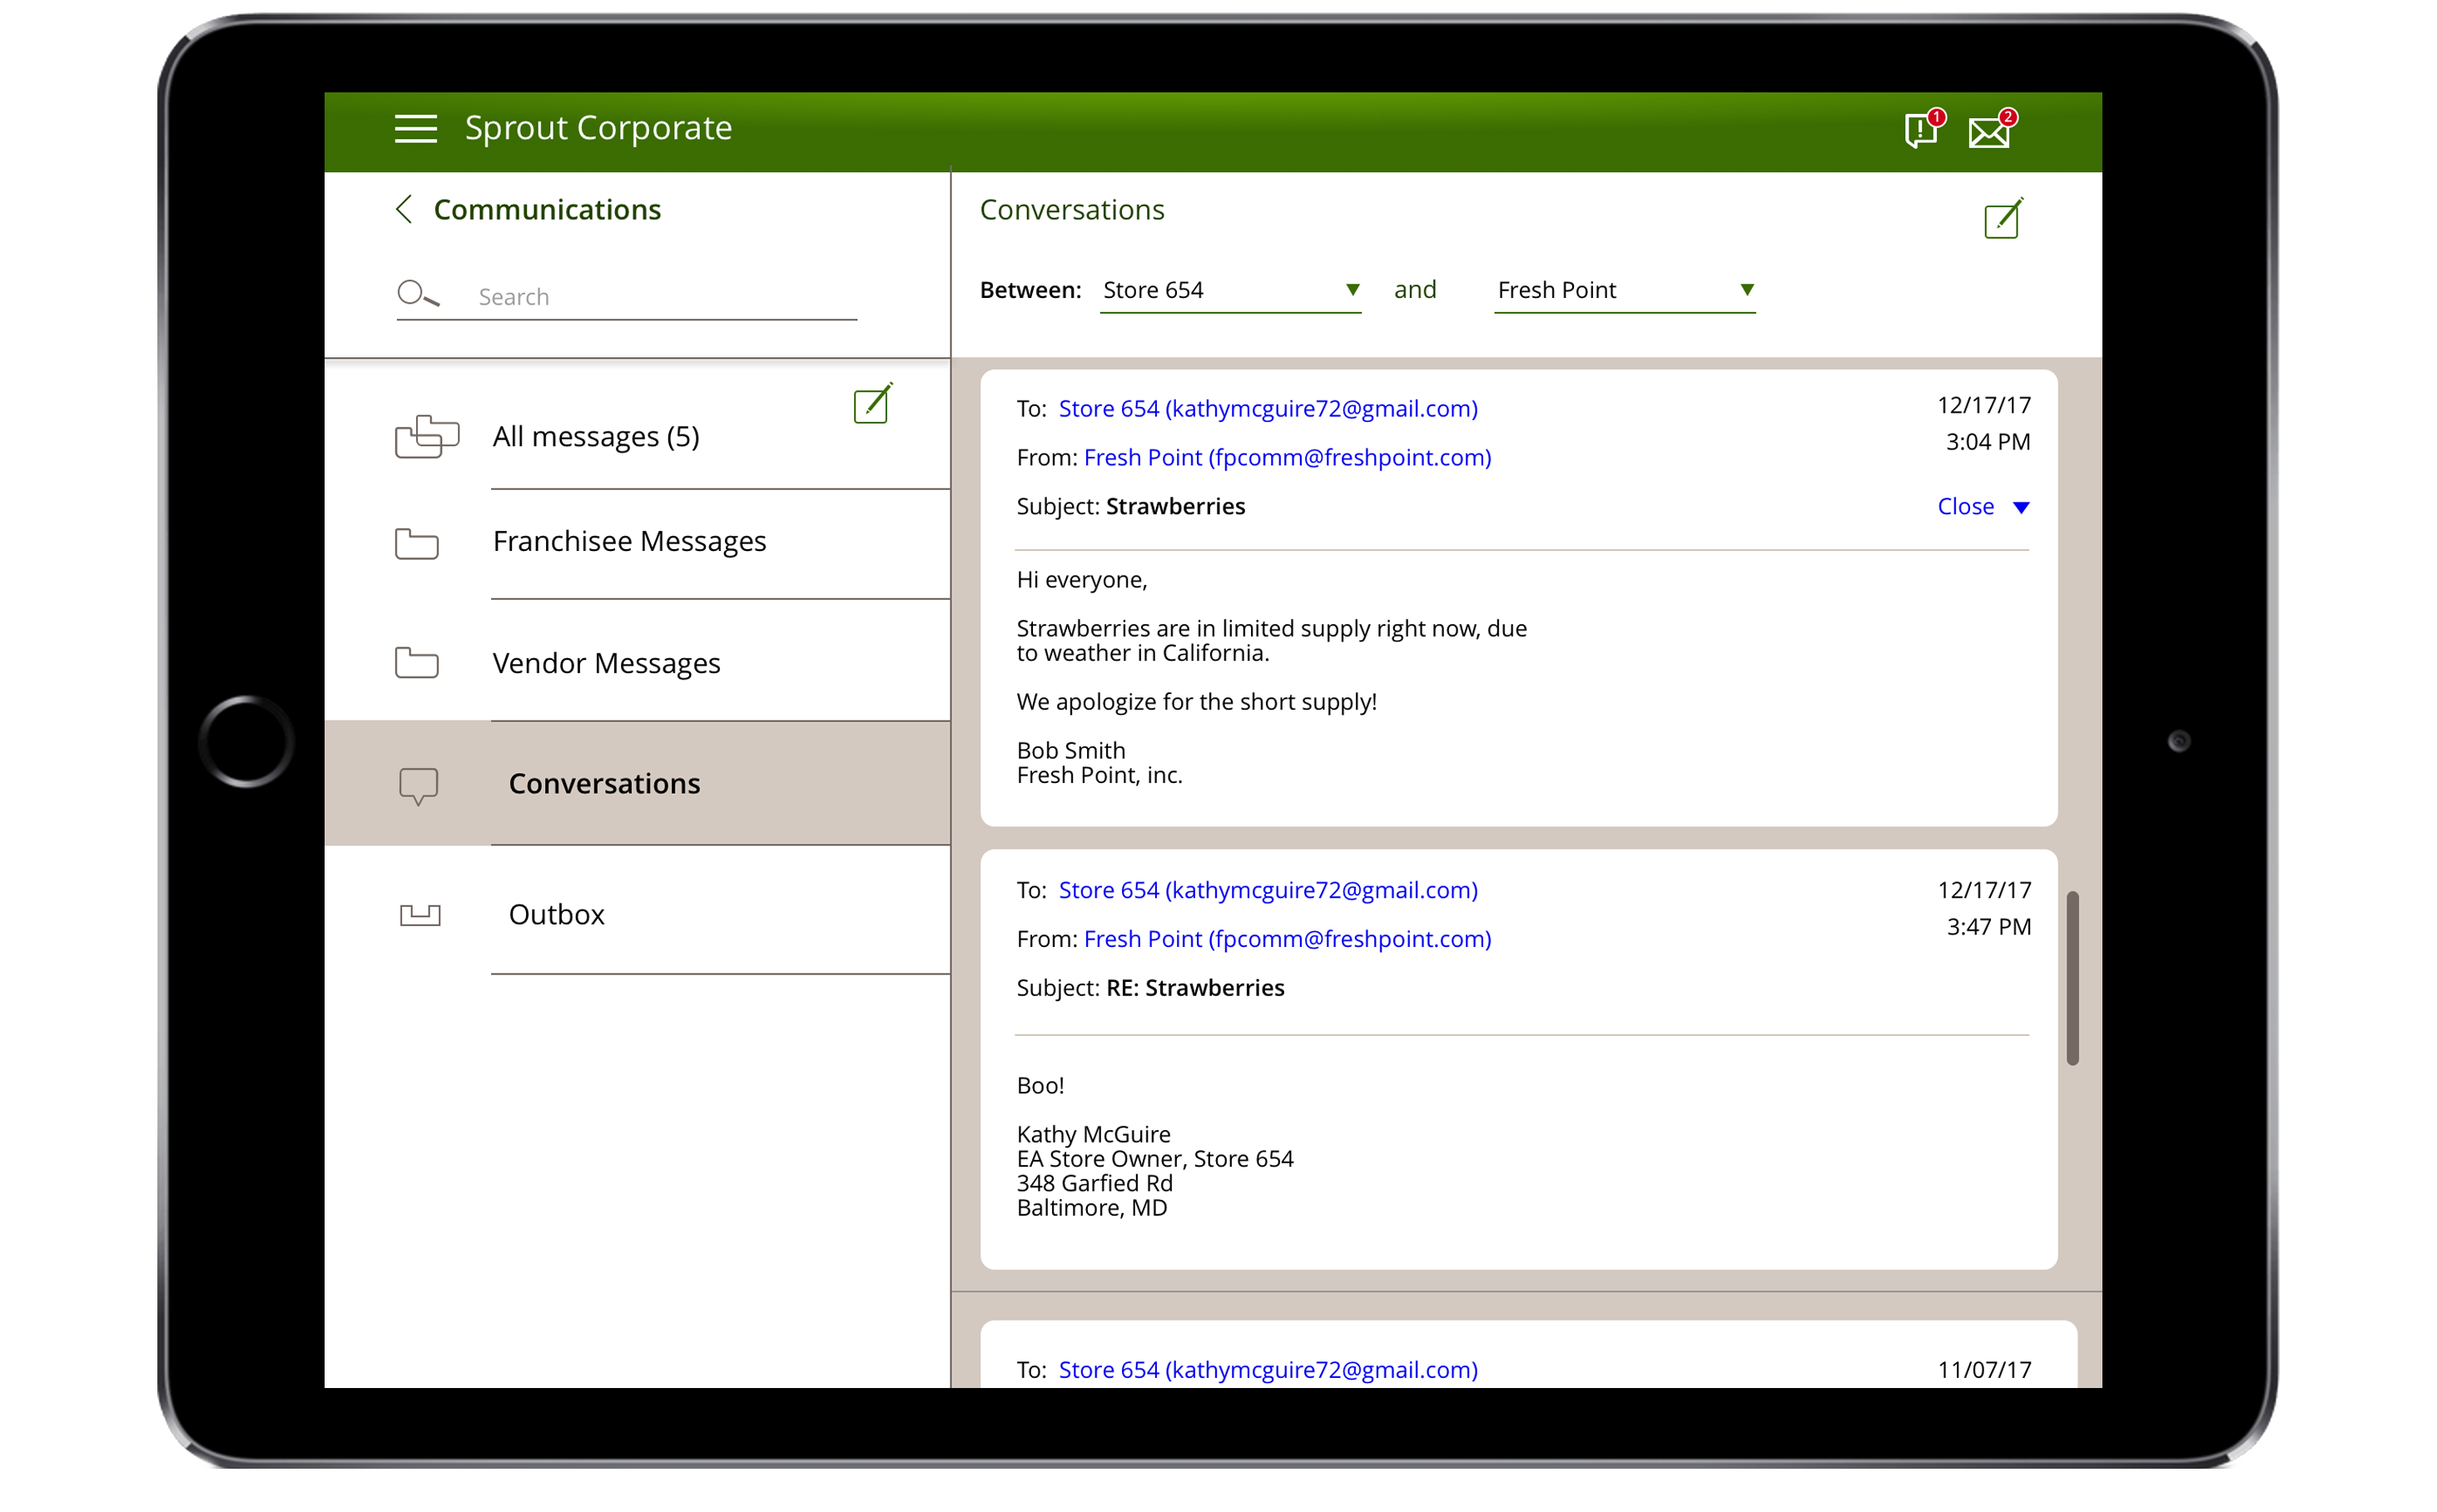Click the Subject: Strawberries line

1130,507
